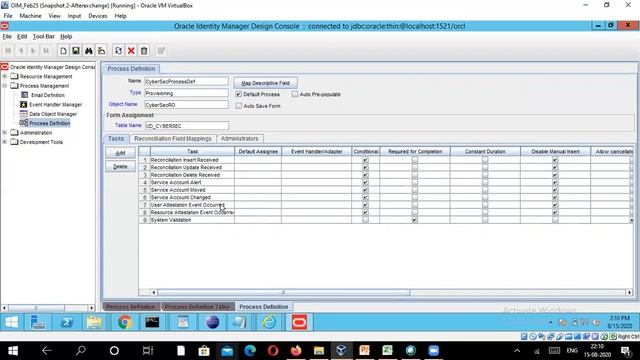
Task: Click the Add task button
Action: coord(120,153)
